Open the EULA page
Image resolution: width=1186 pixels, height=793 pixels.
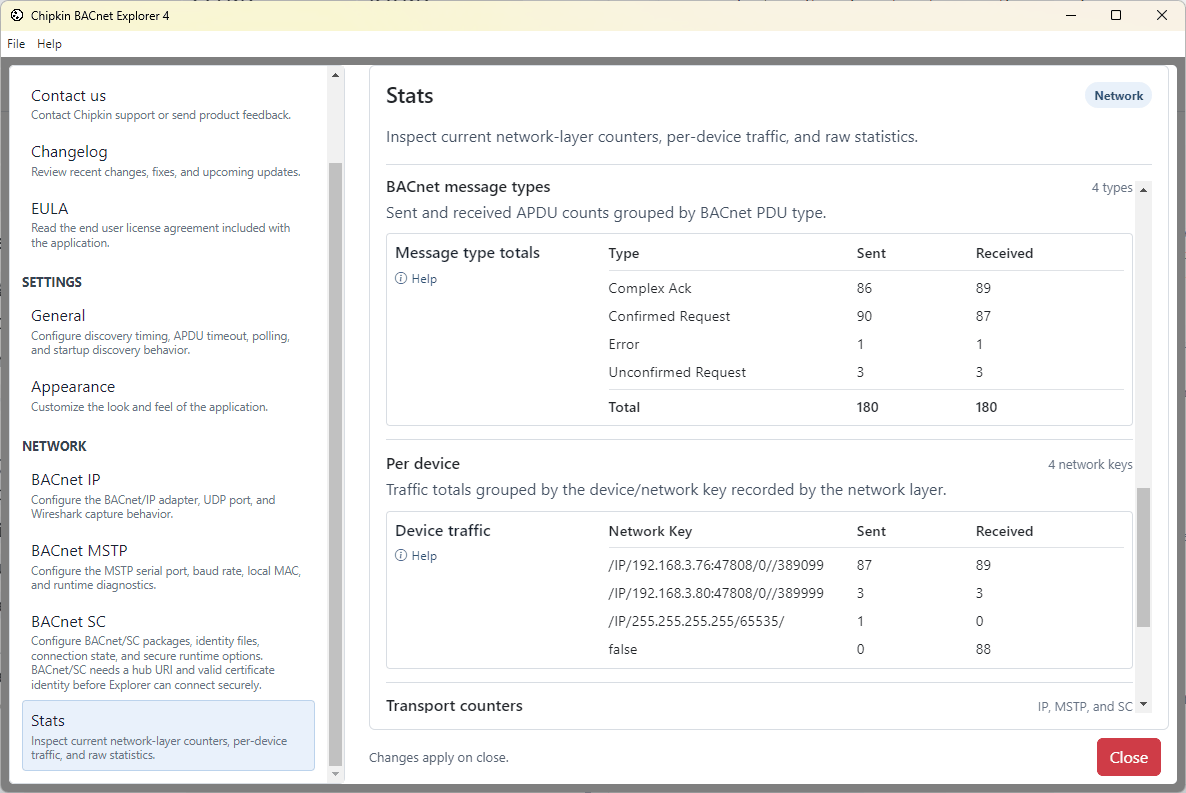pos(168,225)
